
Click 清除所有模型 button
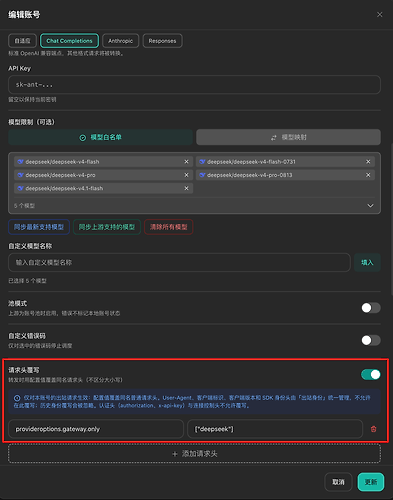click(x=168, y=227)
